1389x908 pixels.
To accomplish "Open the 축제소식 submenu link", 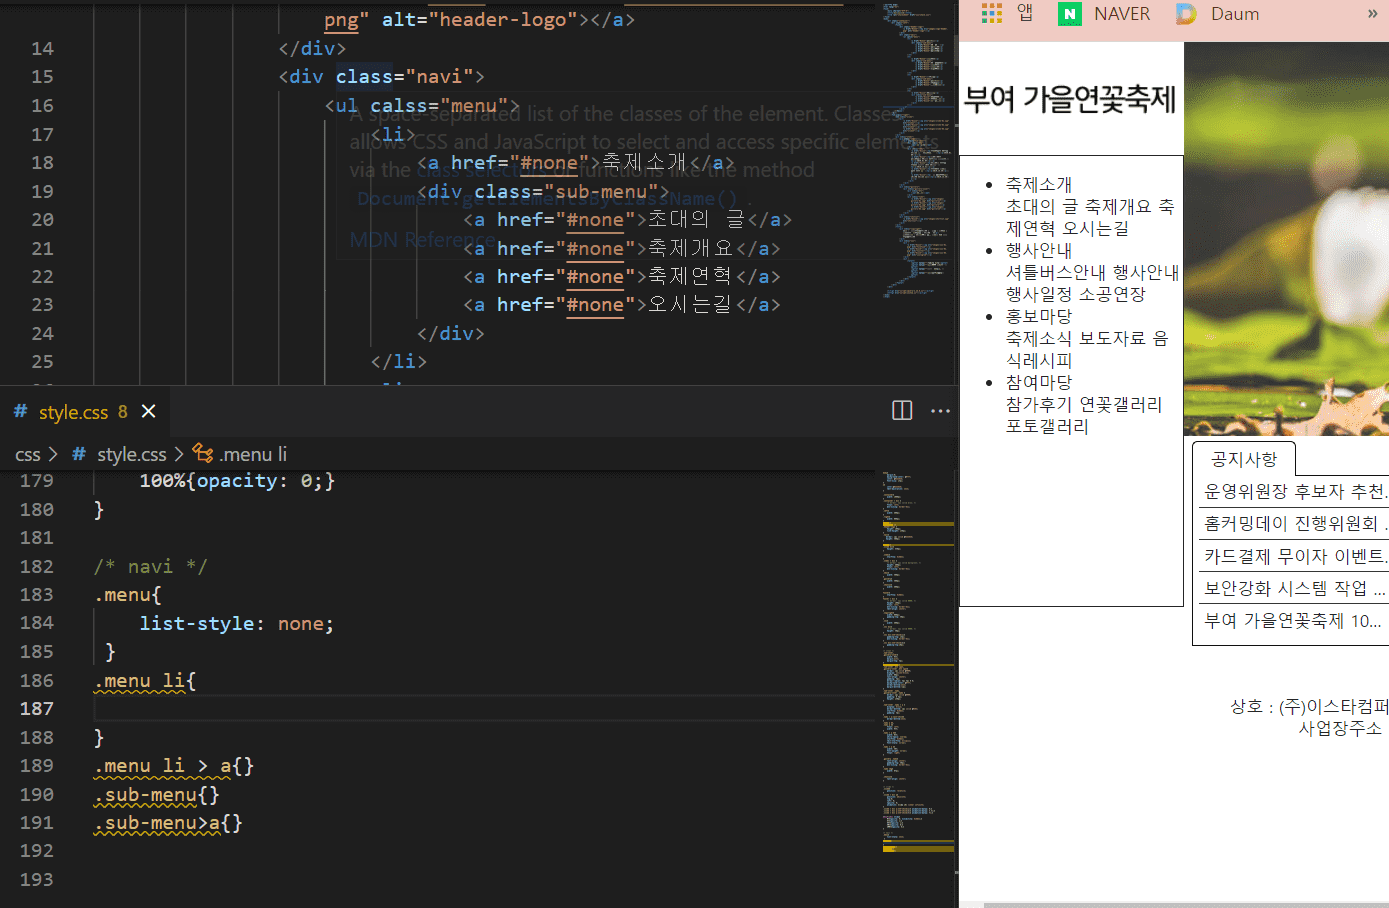I will pyautogui.click(x=1039, y=339).
